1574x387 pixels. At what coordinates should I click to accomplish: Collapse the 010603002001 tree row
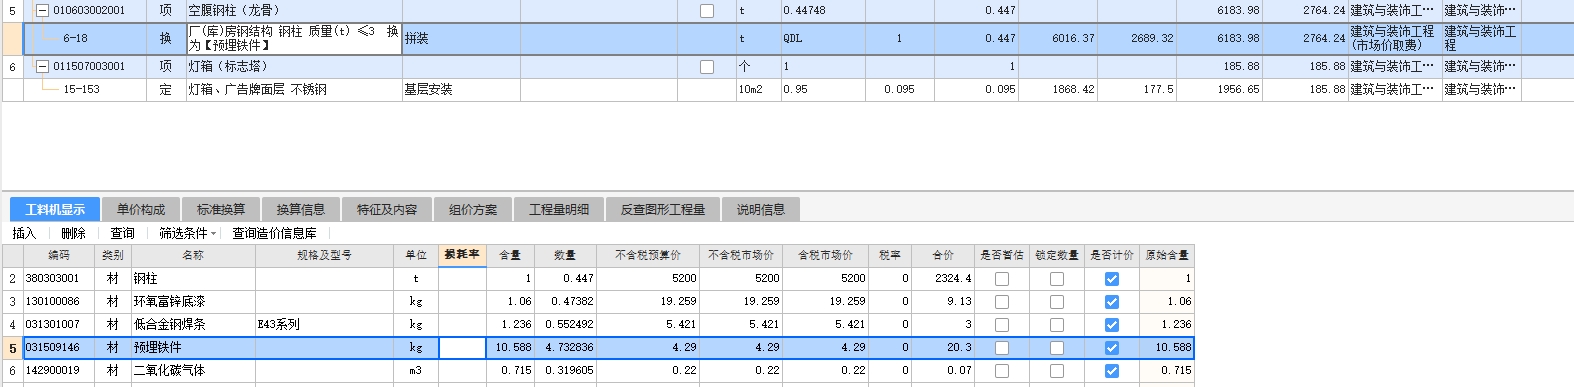point(42,10)
